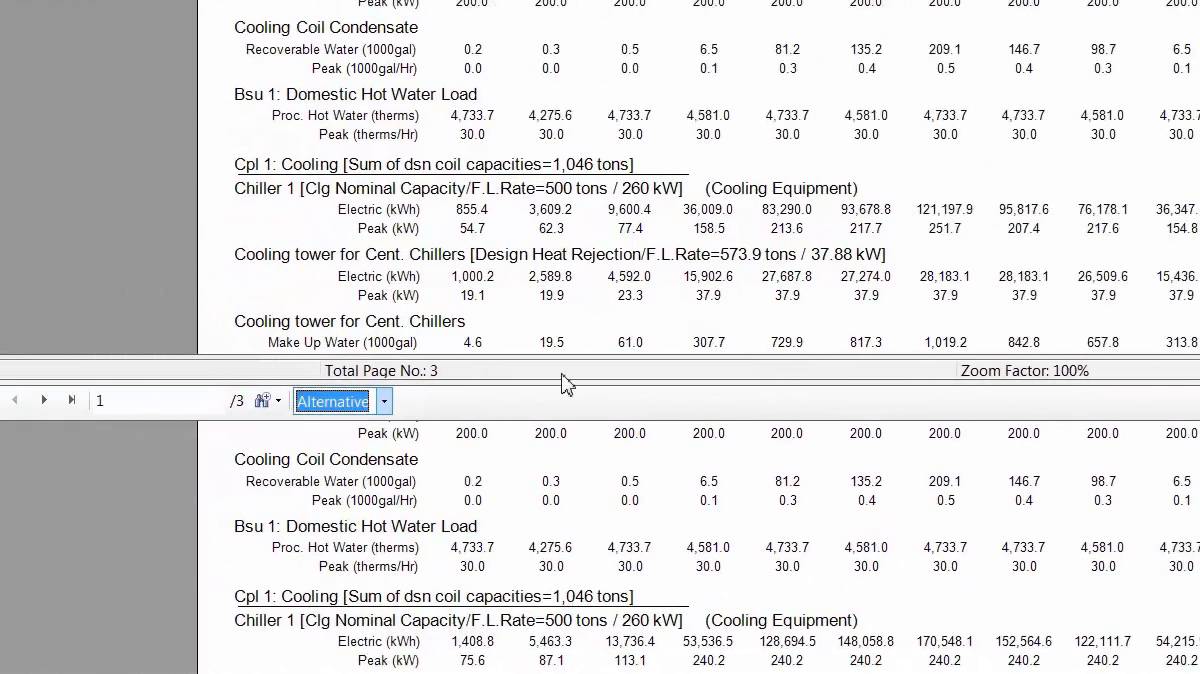
Task: Go to the previous report page
Action: (x=14, y=400)
